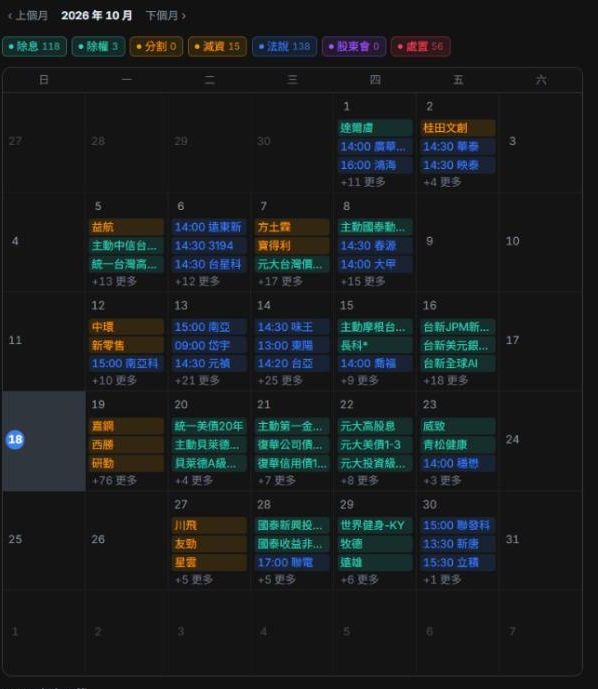The image size is (598, 689).
Task: Open the 14:00 遠東新 event
Action: pos(209,227)
